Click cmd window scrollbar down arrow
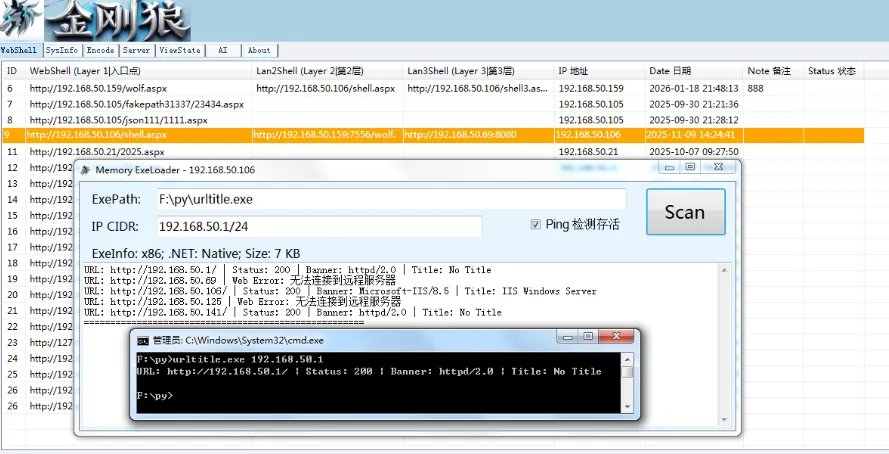This screenshot has height=454, width=889. click(x=627, y=407)
